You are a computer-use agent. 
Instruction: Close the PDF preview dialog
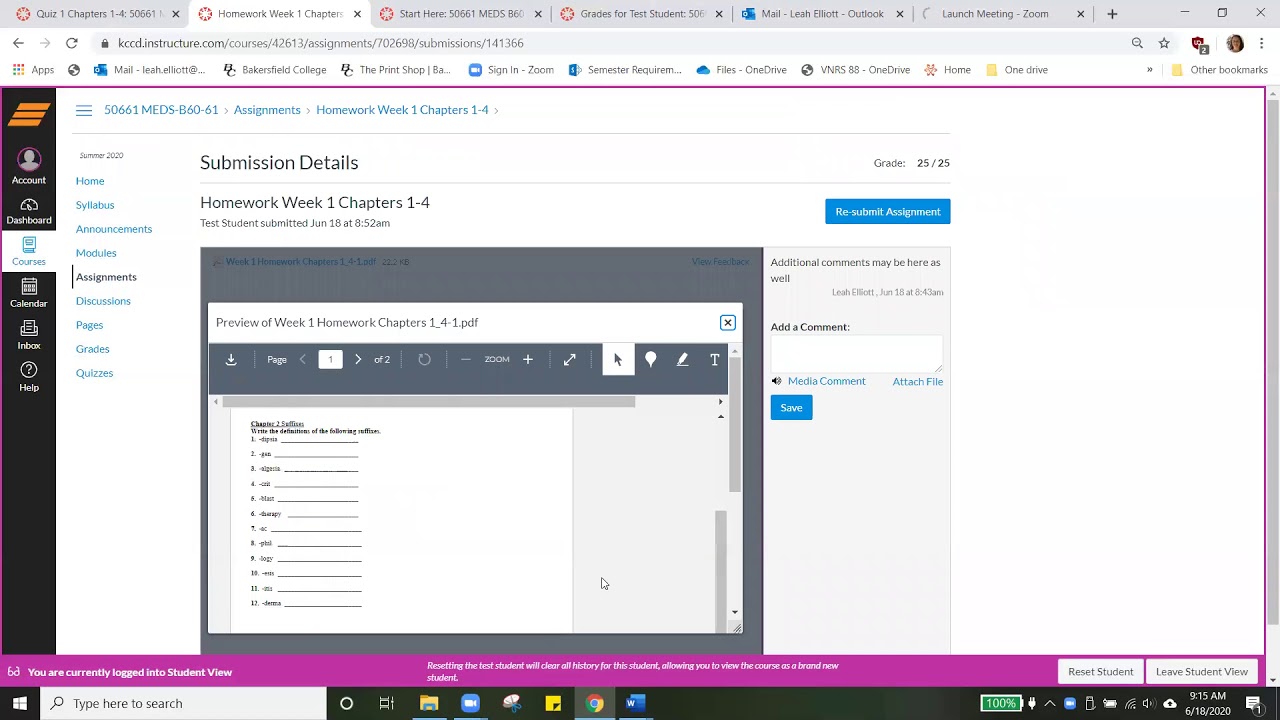coord(728,322)
